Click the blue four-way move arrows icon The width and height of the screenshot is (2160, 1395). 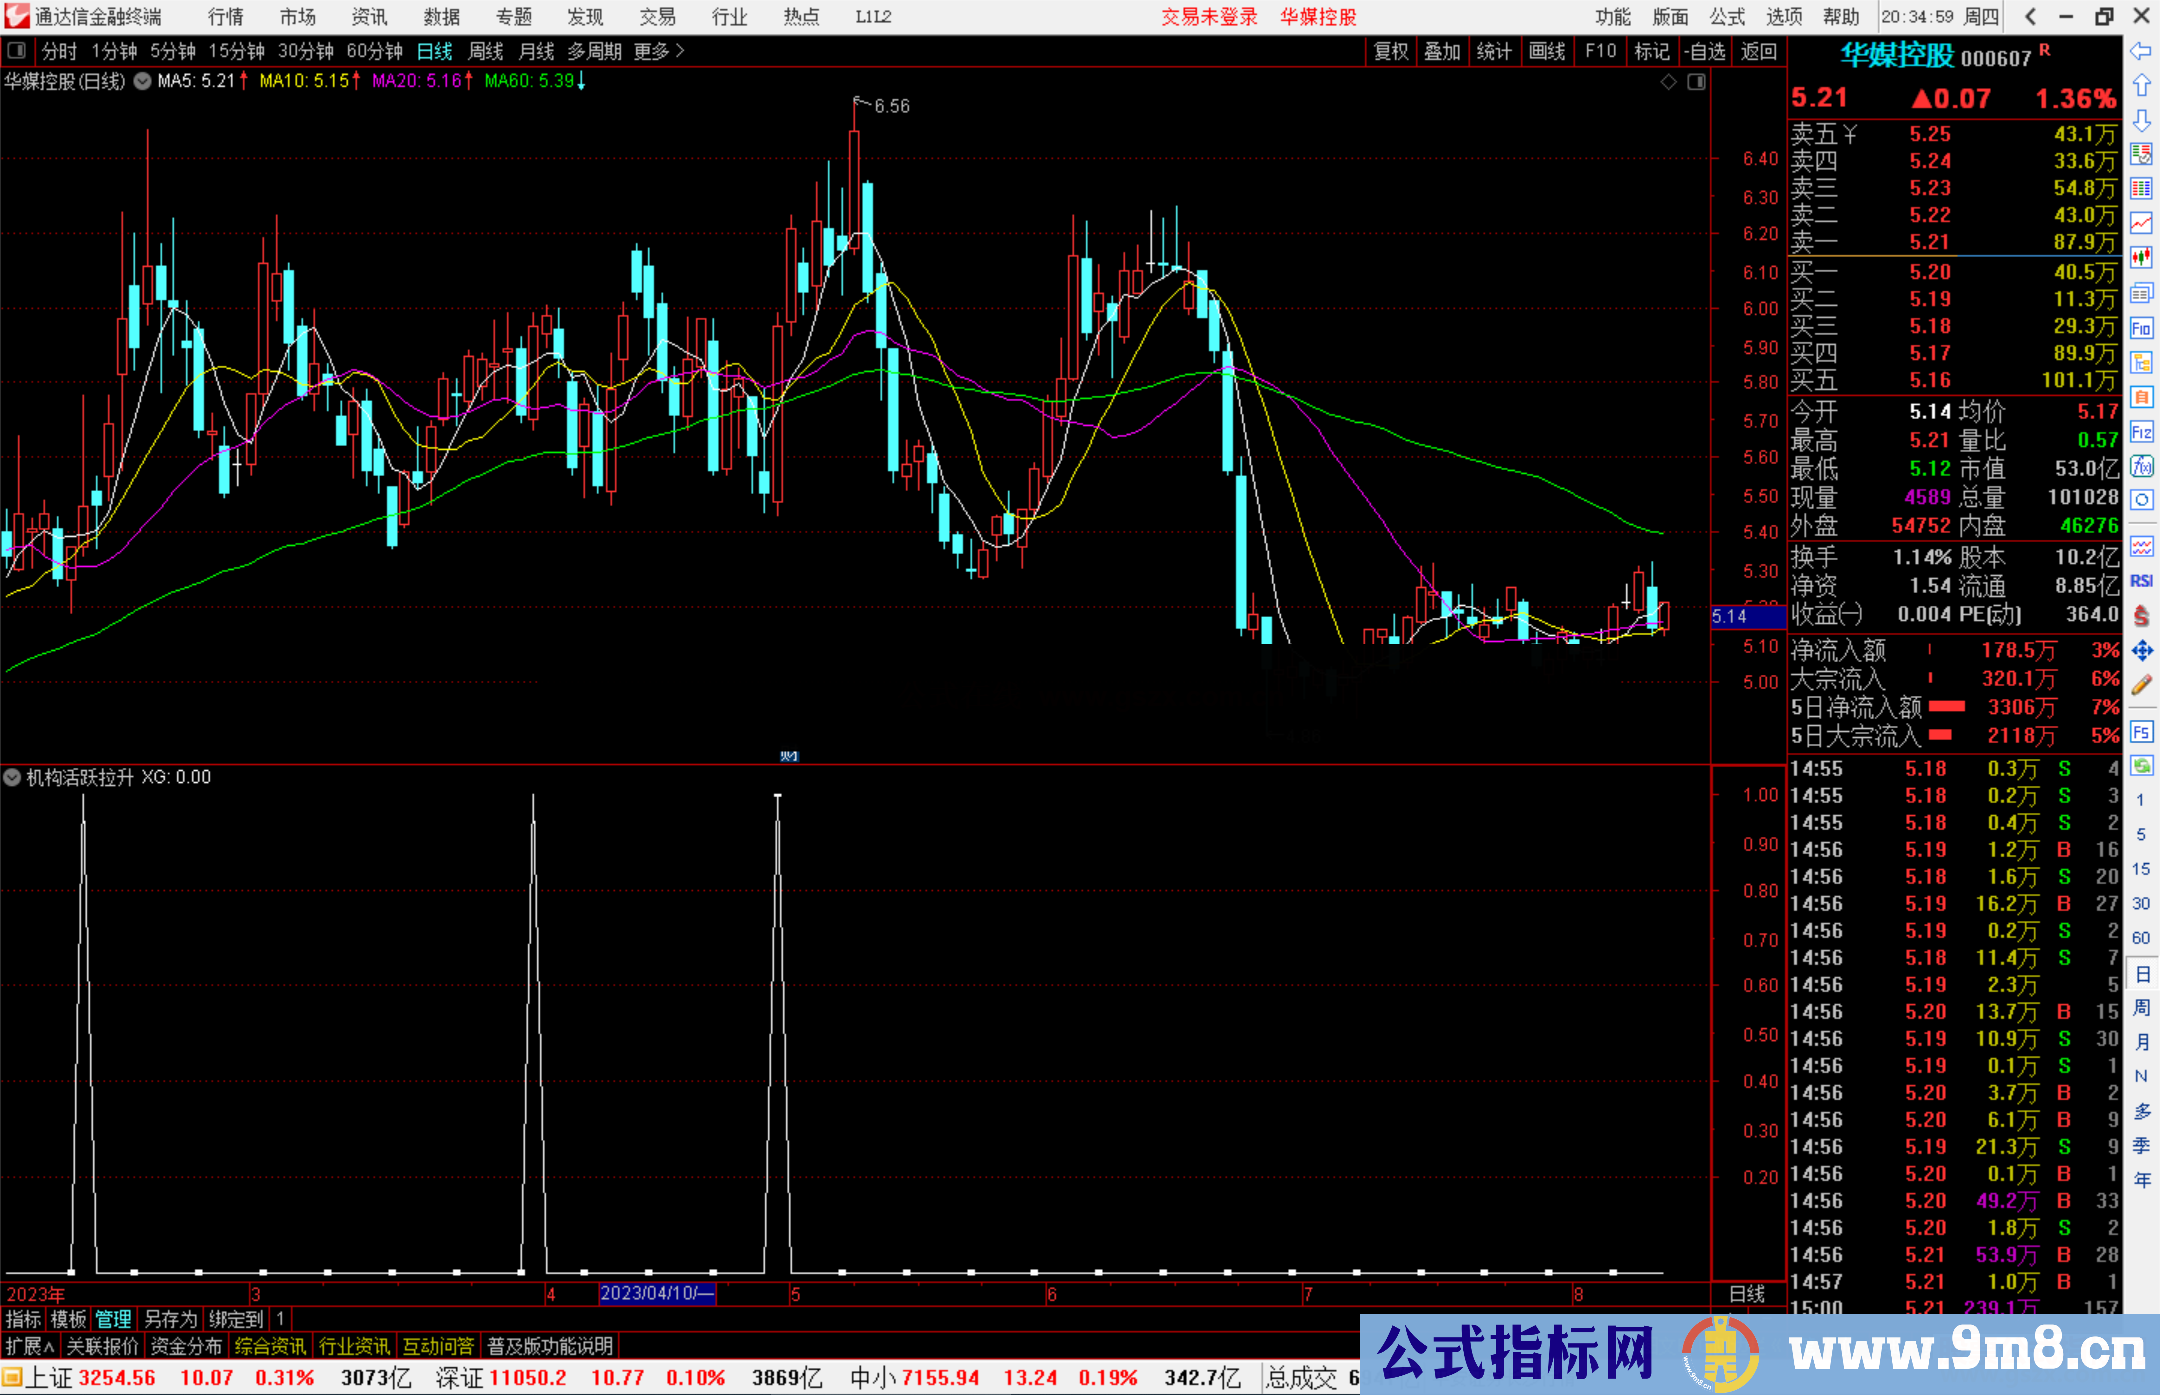(x=2141, y=651)
